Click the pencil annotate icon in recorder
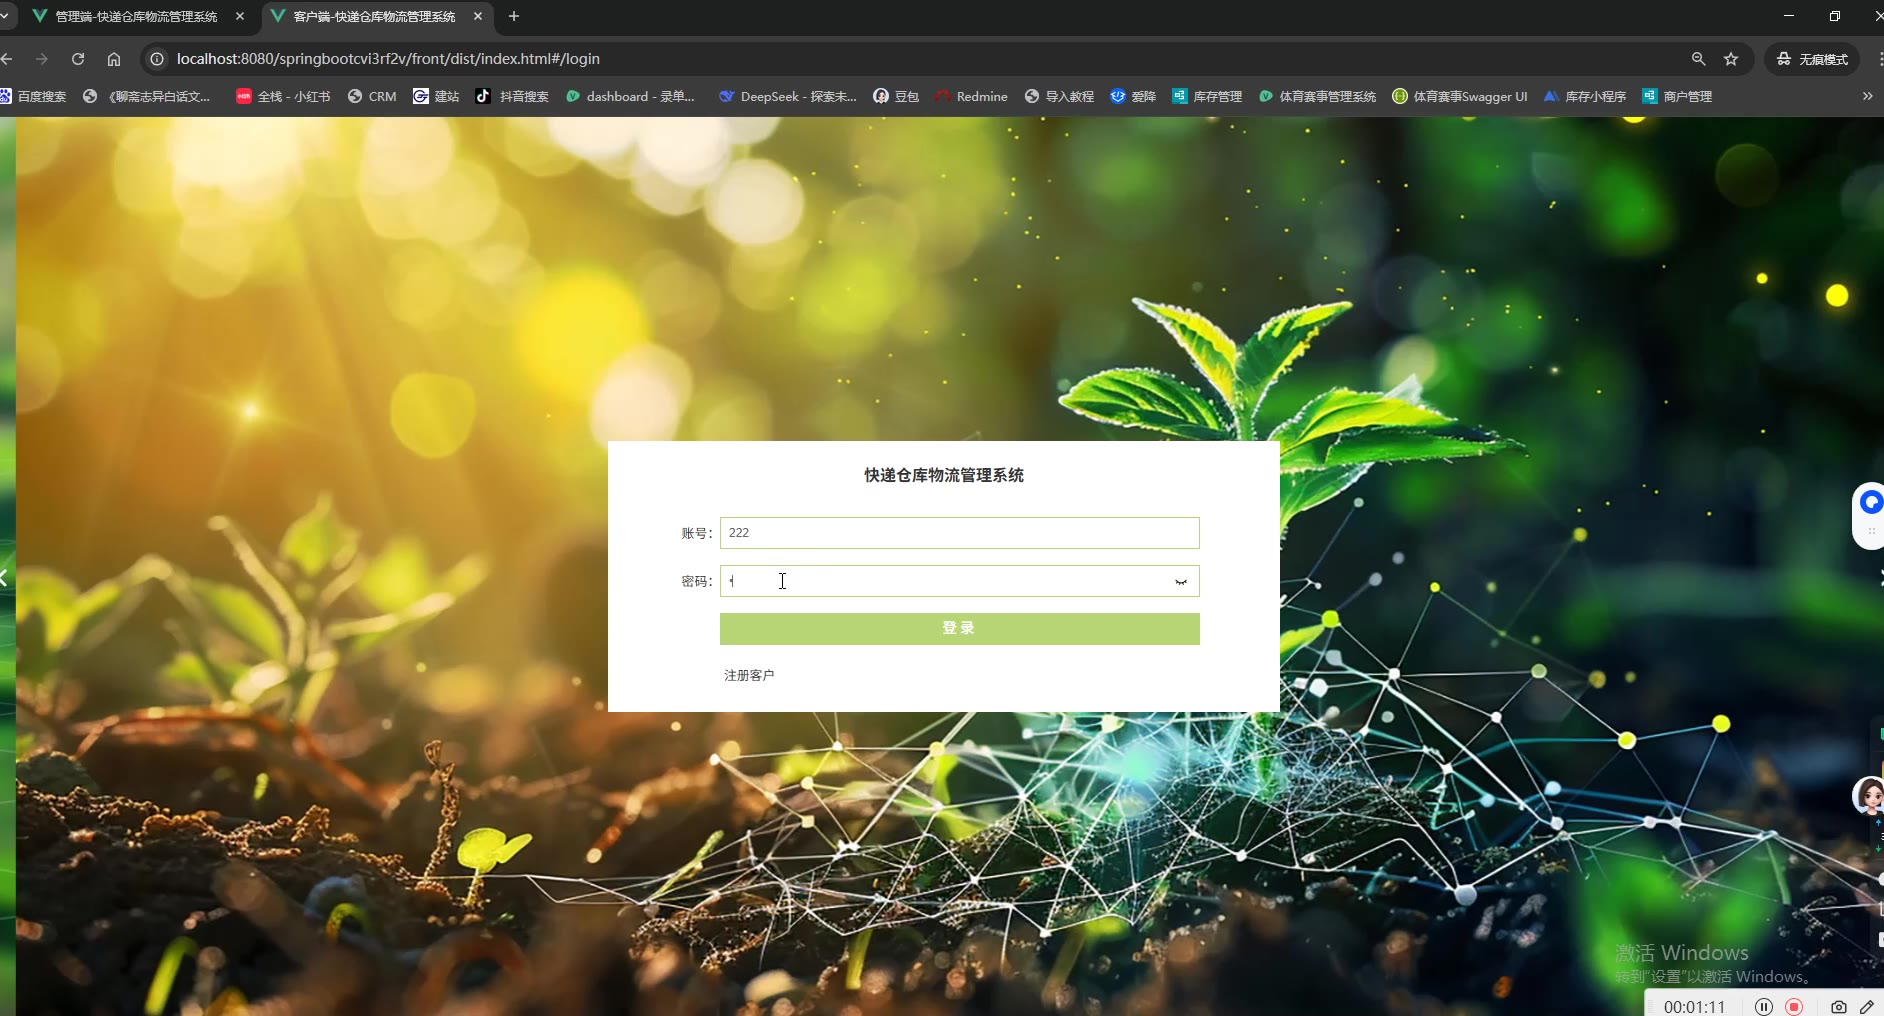Viewport: 1884px width, 1016px height. pos(1866,1007)
